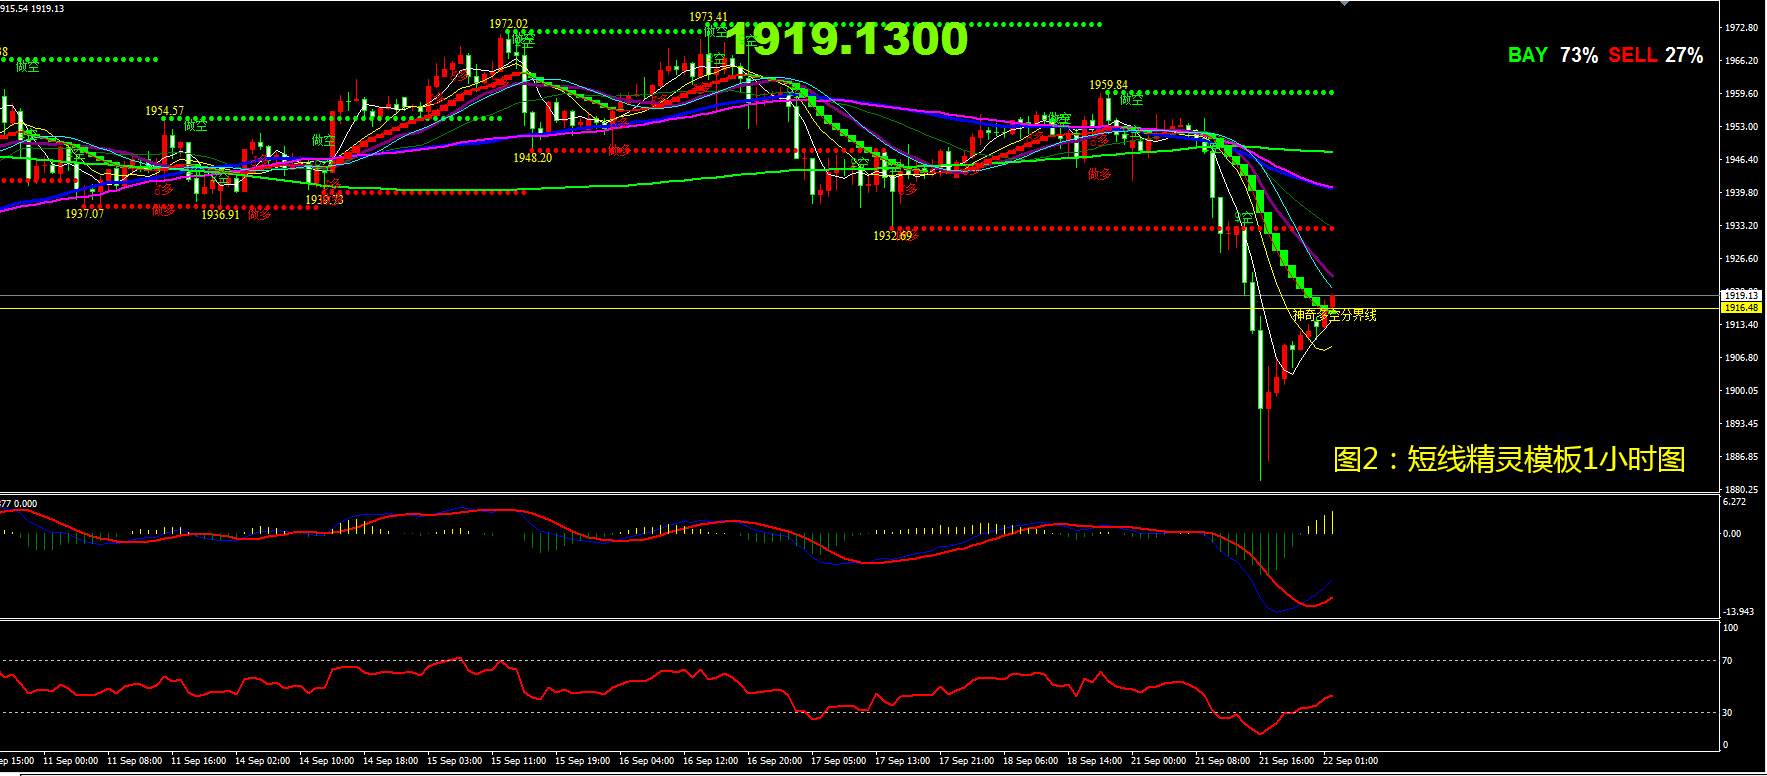Click the 27% sell percentage value
Screen dimensions: 1767x776
click(1684, 55)
